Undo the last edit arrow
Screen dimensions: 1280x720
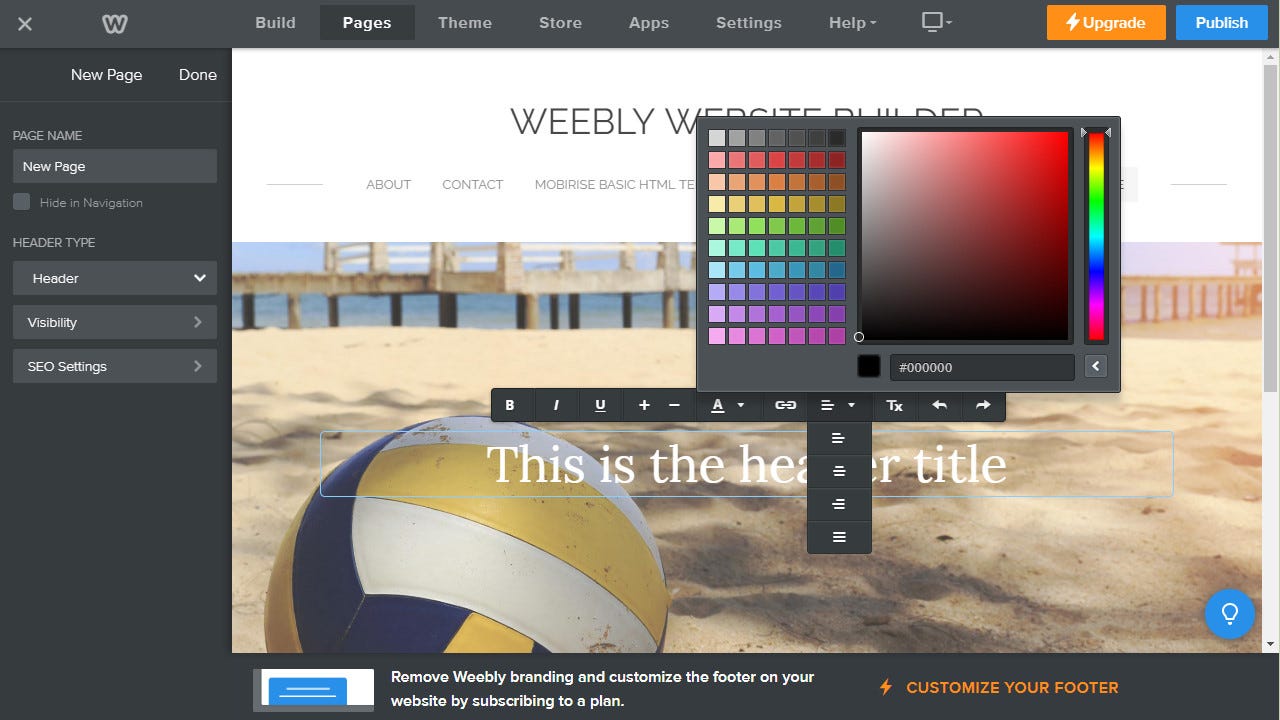(x=939, y=405)
